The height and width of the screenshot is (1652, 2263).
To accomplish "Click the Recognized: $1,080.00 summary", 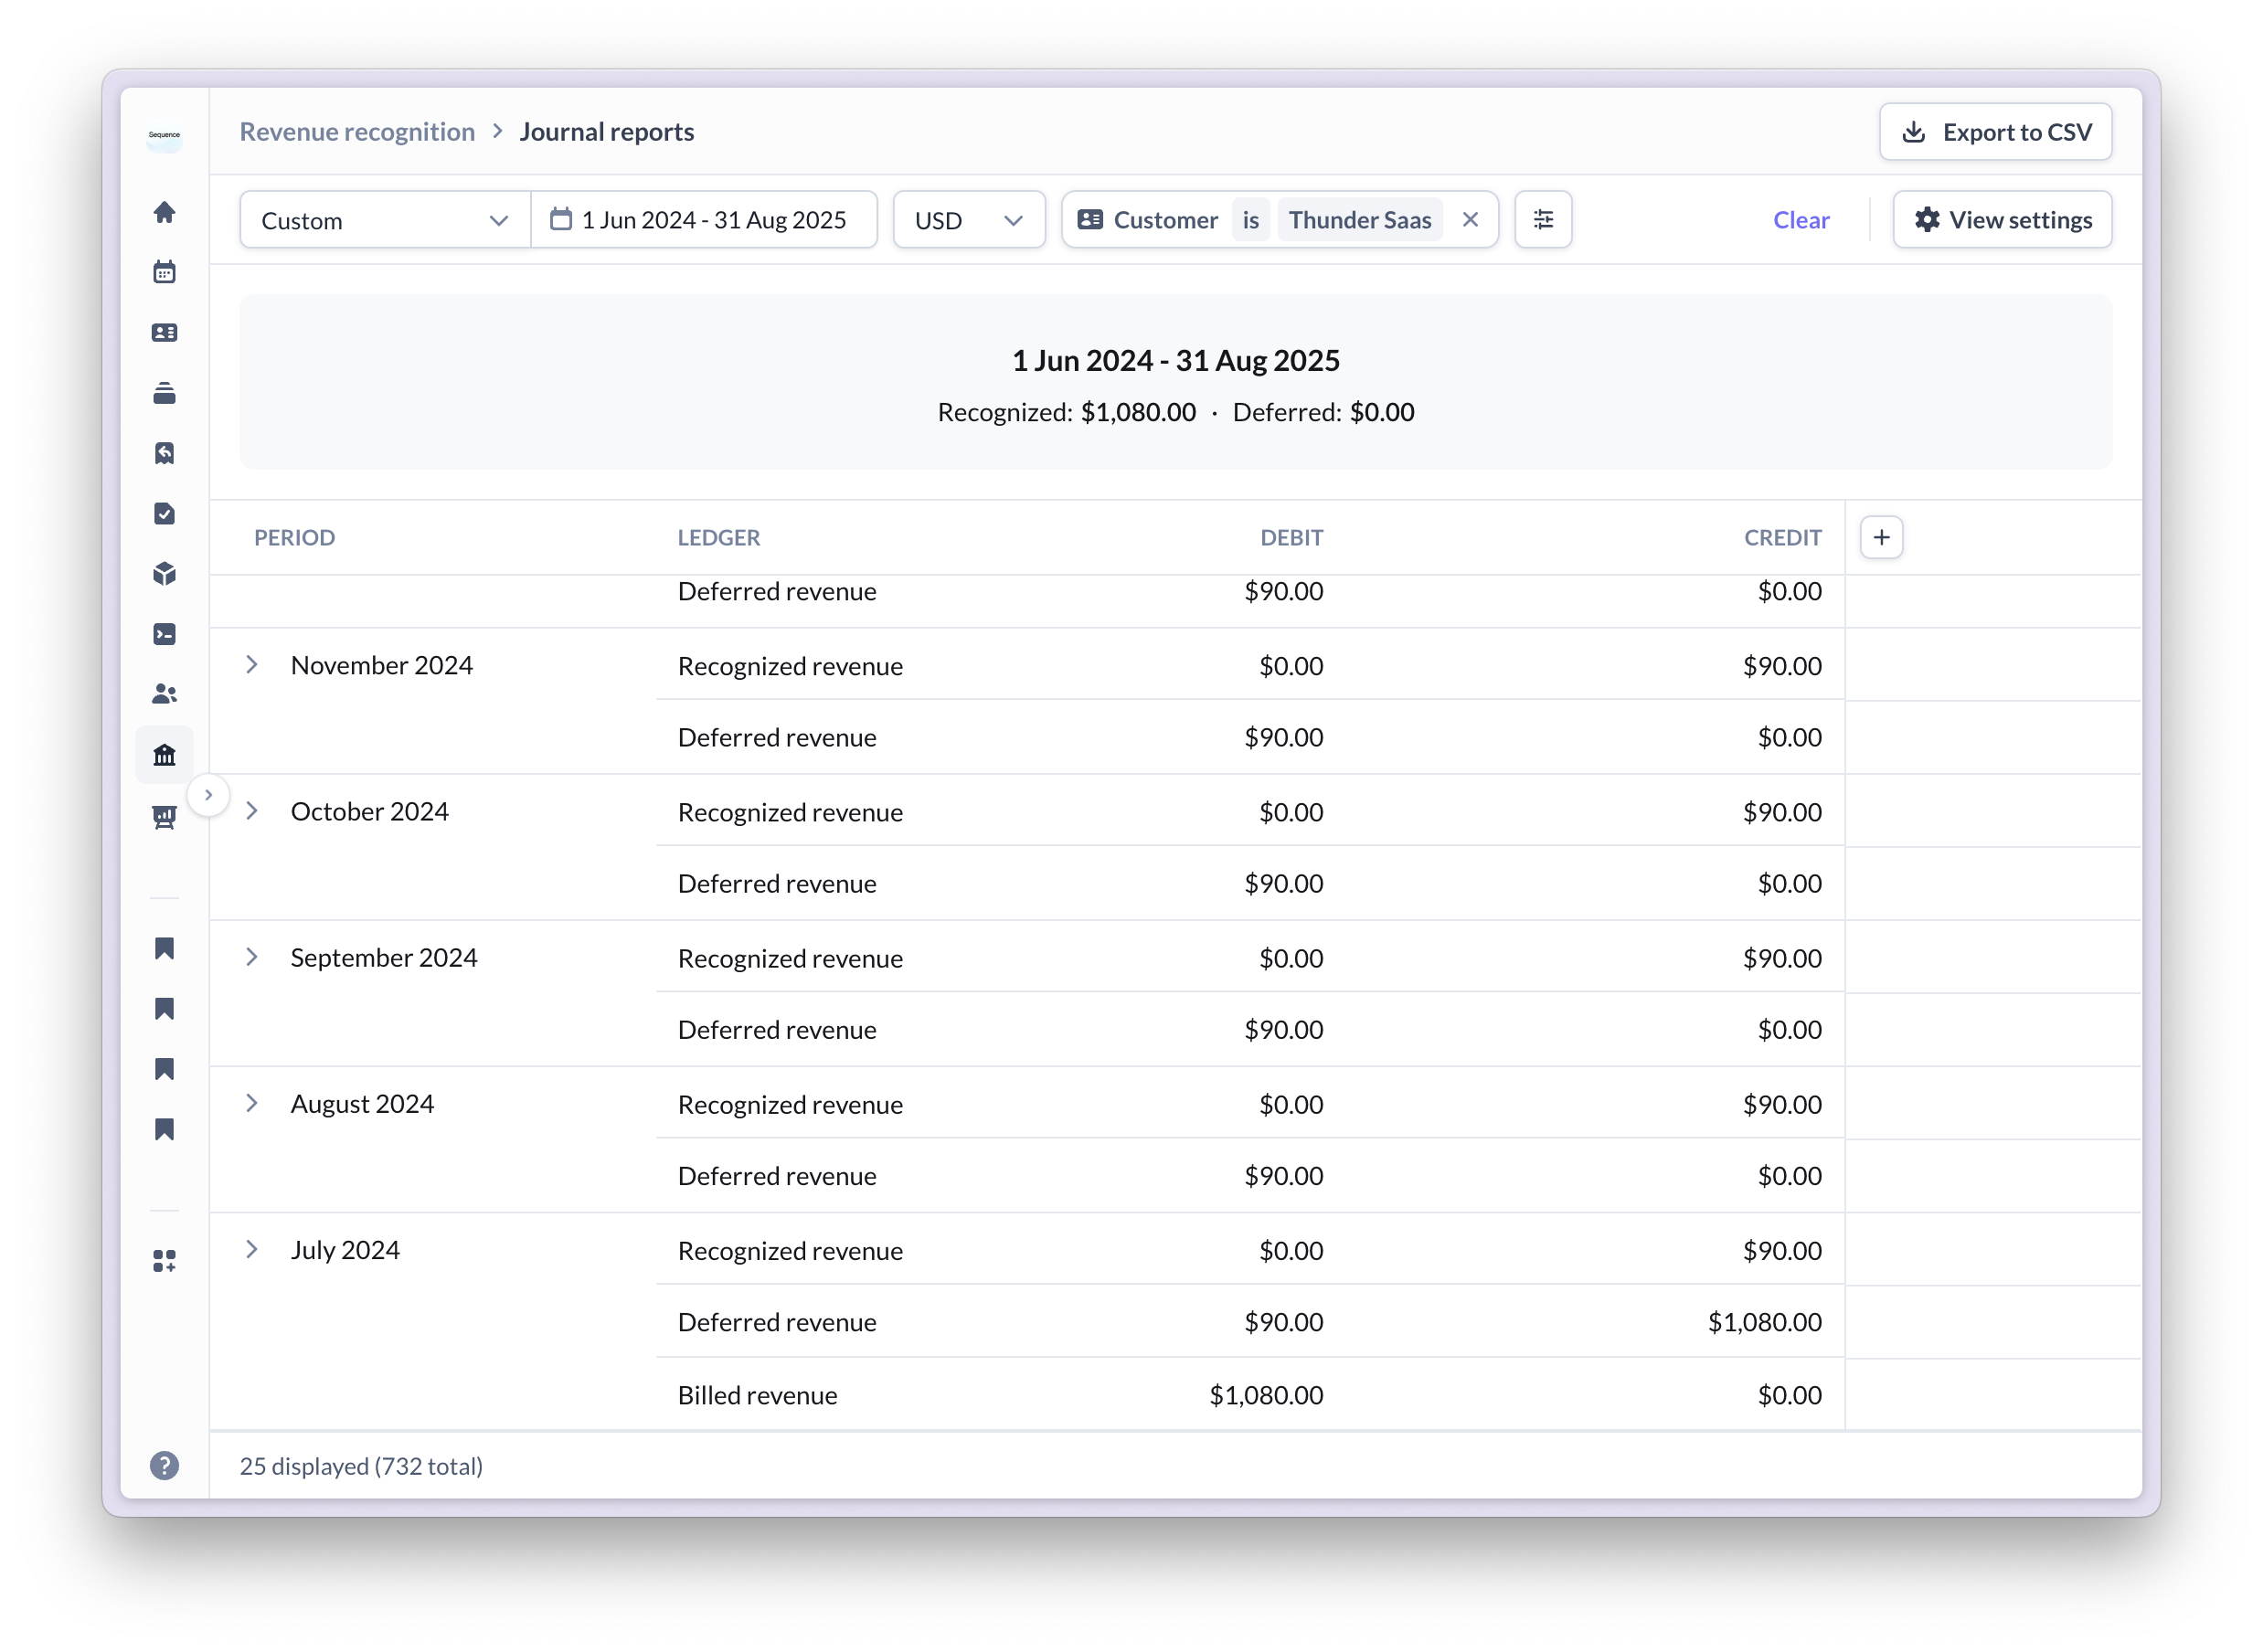I will [x=1066, y=411].
